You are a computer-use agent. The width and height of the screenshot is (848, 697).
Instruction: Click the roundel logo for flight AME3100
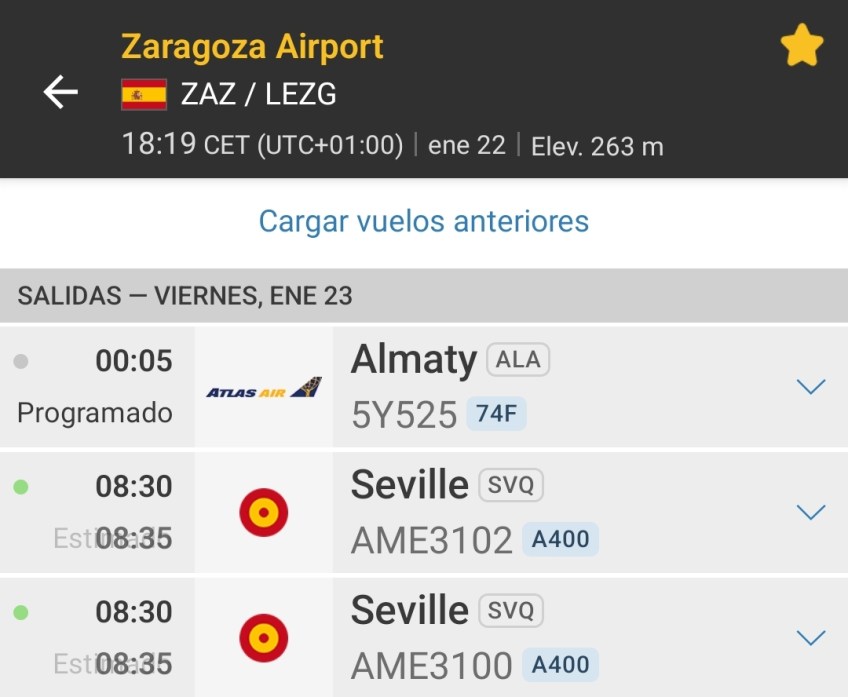click(x=264, y=638)
